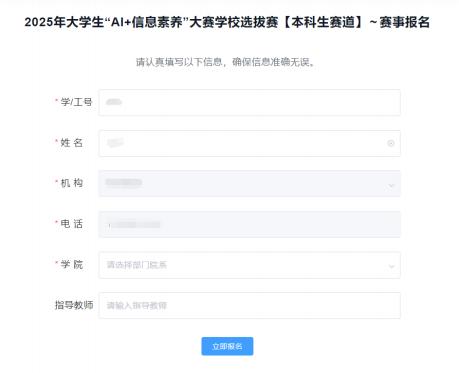This screenshot has height=373, width=459.
Task: Click the blurred value in the 学/工号 field
Action: pyautogui.click(x=114, y=102)
